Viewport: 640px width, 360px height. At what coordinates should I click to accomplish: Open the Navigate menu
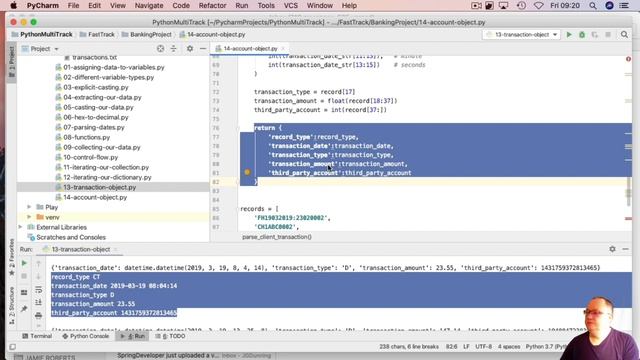149,6
